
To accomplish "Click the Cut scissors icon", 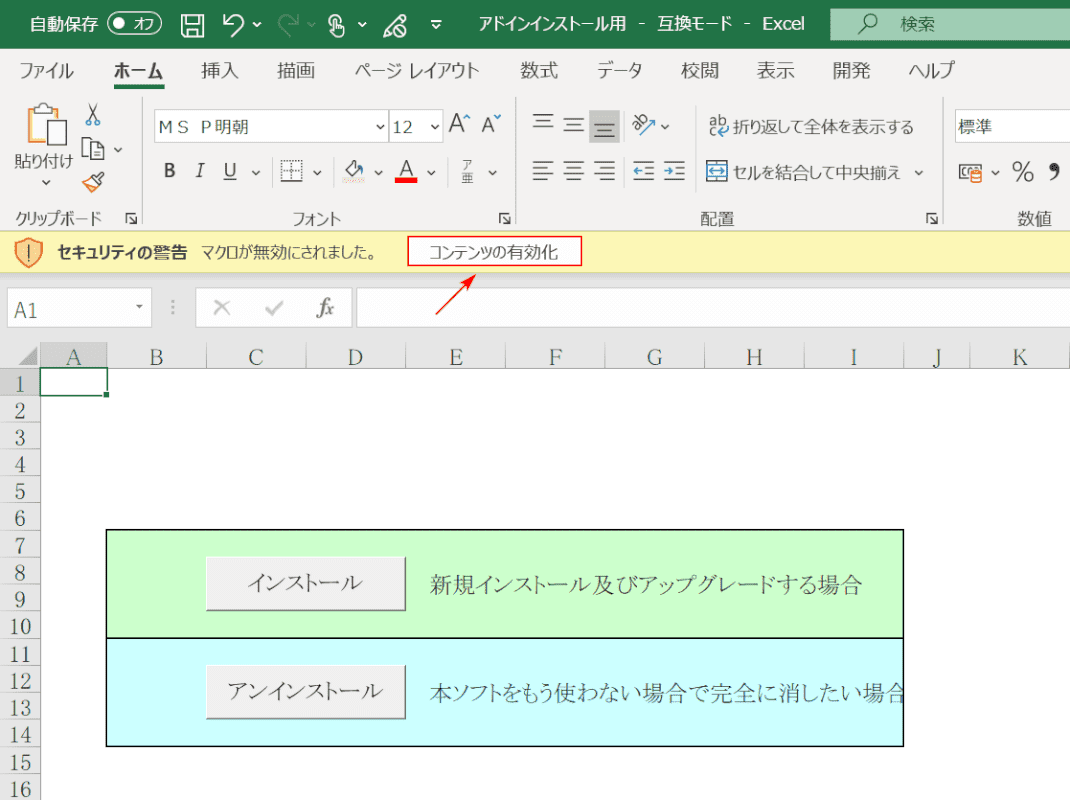I will point(93,114).
